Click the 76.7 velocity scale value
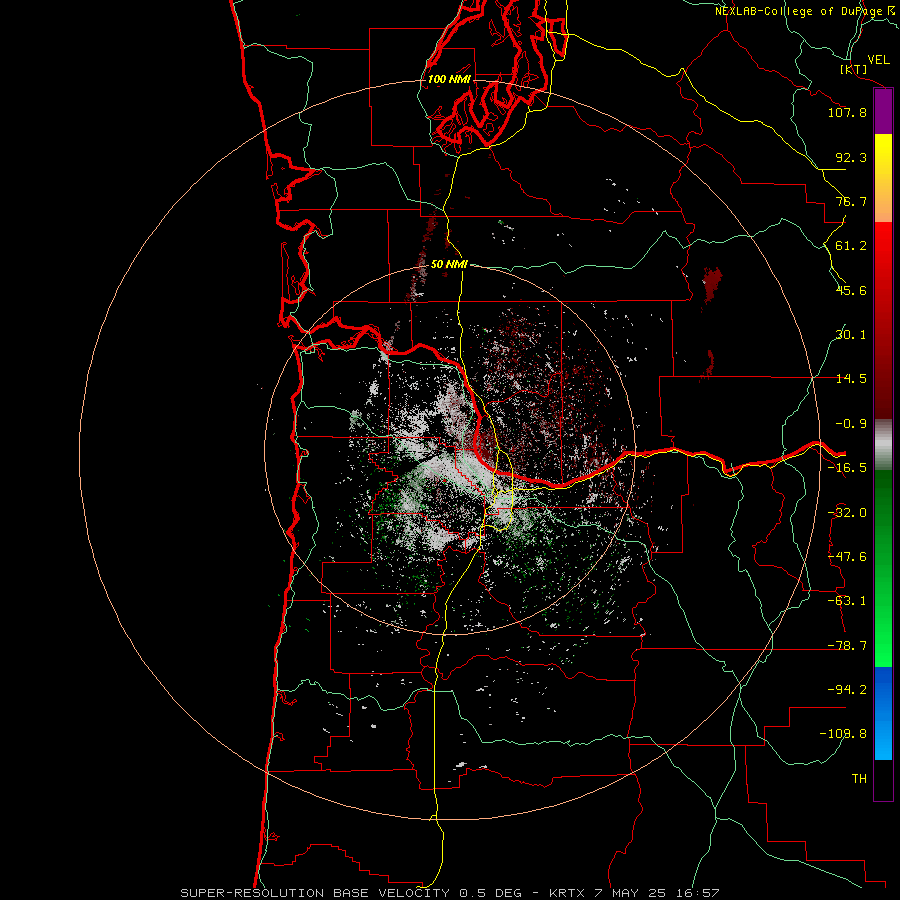The width and height of the screenshot is (900, 900). pyautogui.click(x=851, y=201)
